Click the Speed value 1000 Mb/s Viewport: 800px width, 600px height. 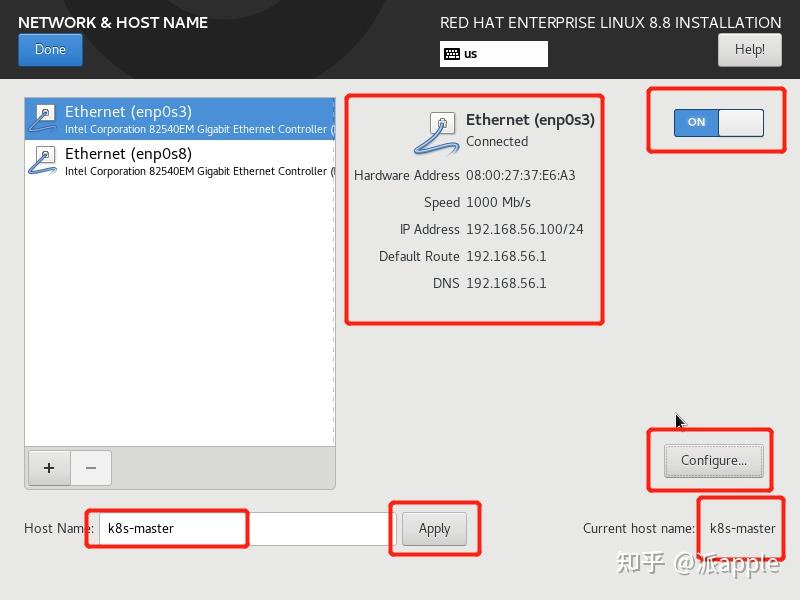[498, 203]
